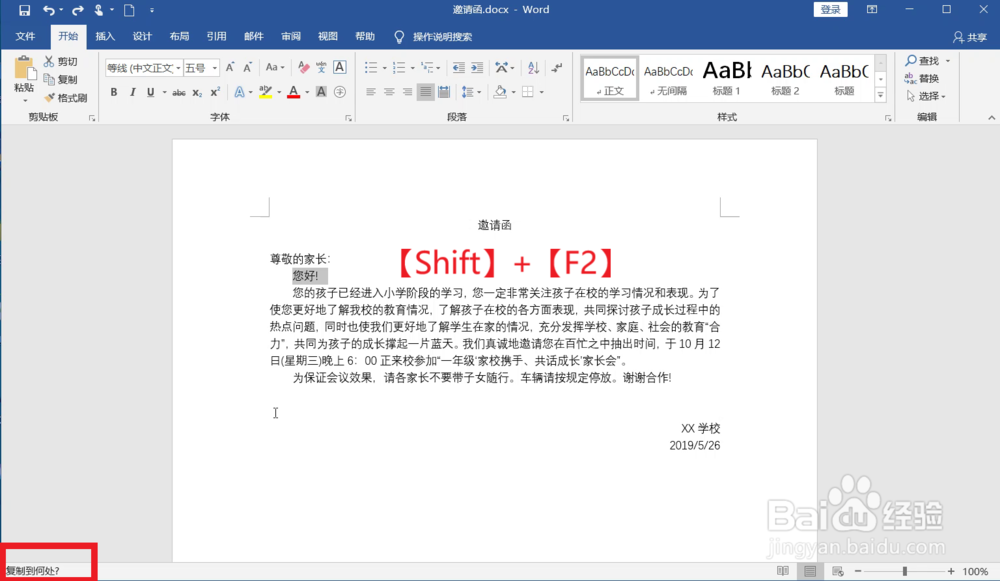The height and width of the screenshot is (581, 1000).
Task: Toggle italic formatting
Action: click(132, 92)
